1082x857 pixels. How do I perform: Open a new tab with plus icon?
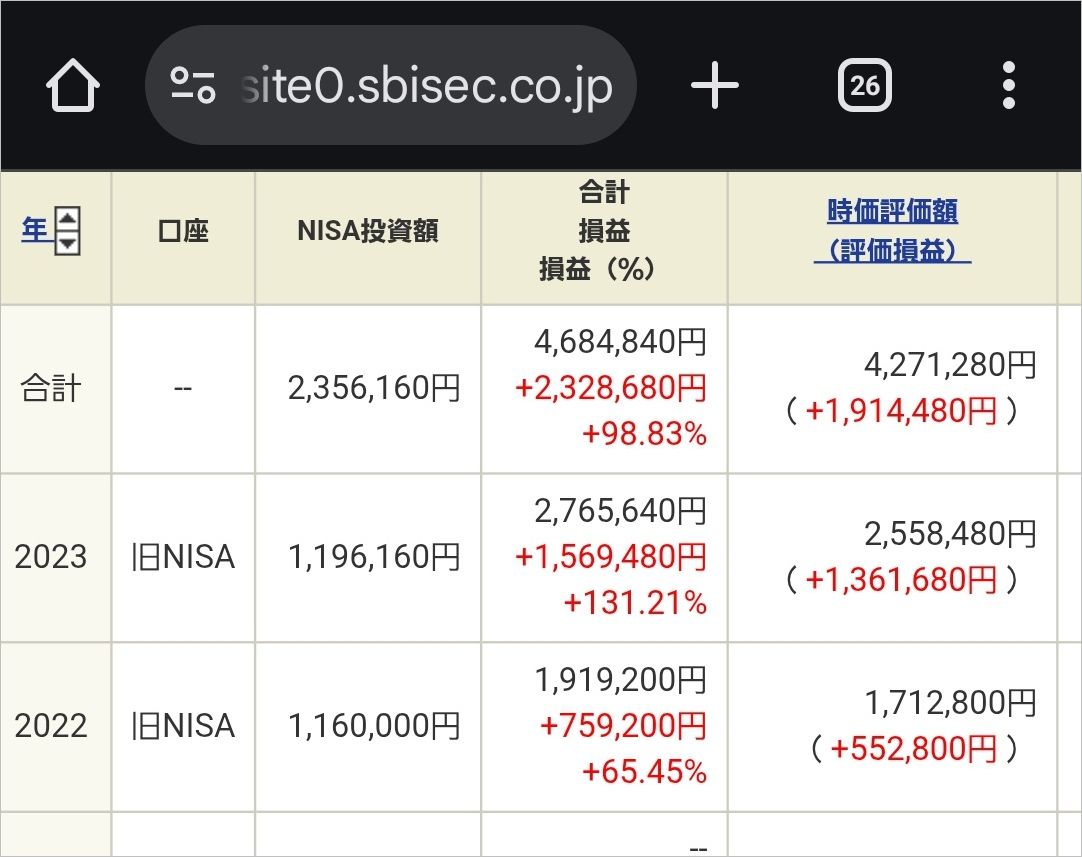[714, 86]
